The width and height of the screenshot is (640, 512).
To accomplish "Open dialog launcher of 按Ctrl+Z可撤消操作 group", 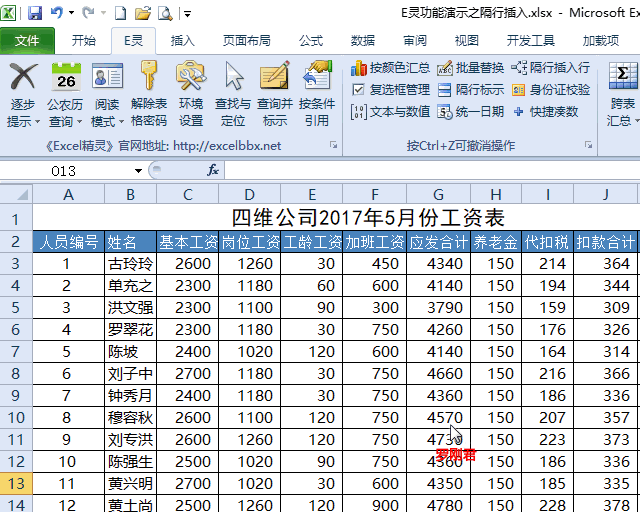I will pyautogui.click(x=588, y=145).
